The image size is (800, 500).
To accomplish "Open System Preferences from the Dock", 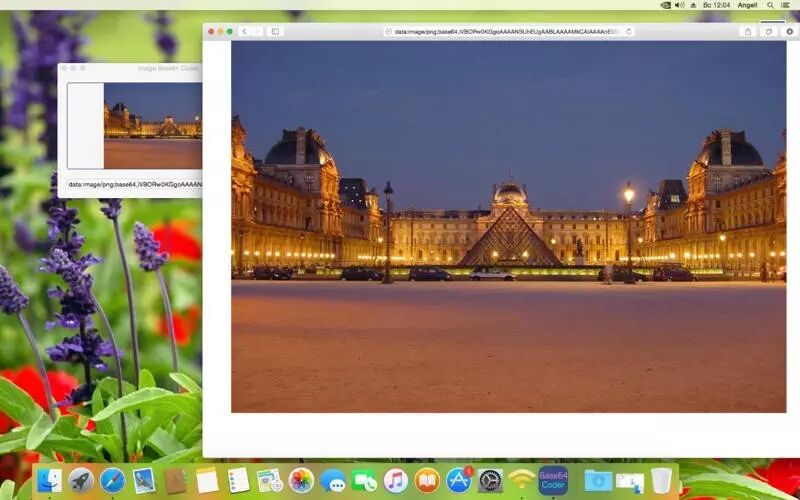I will [490, 481].
